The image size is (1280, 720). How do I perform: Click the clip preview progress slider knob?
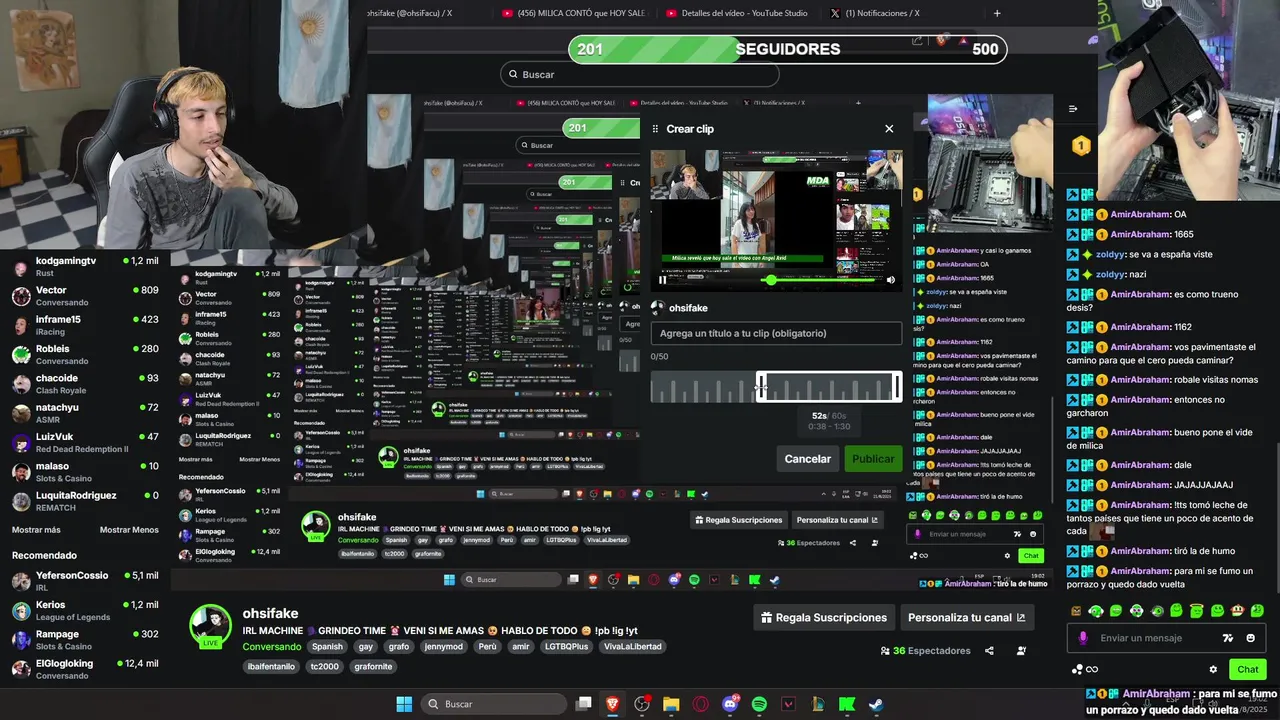pos(770,280)
